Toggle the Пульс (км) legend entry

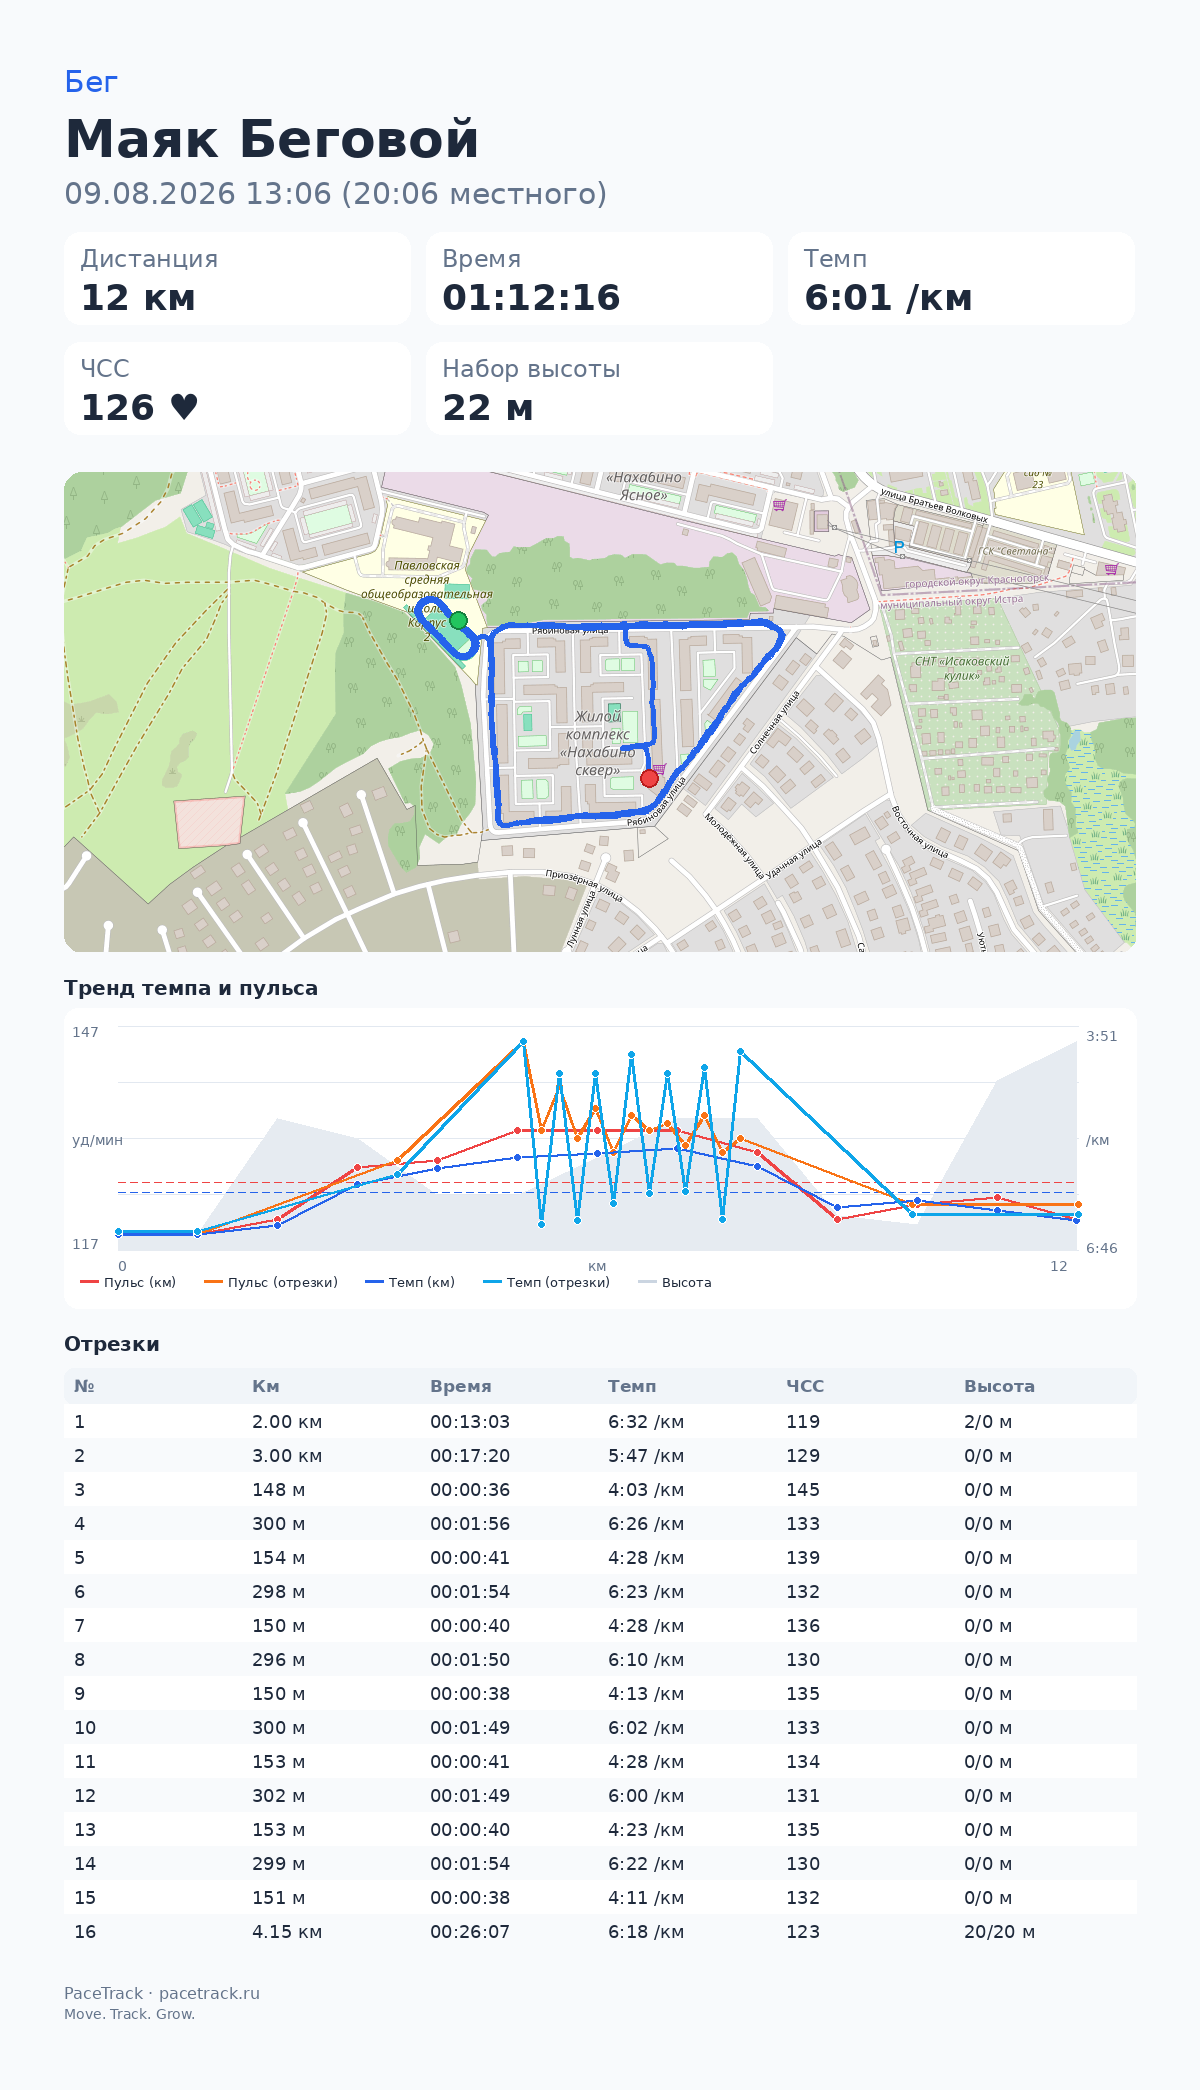pyautogui.click(x=128, y=1282)
